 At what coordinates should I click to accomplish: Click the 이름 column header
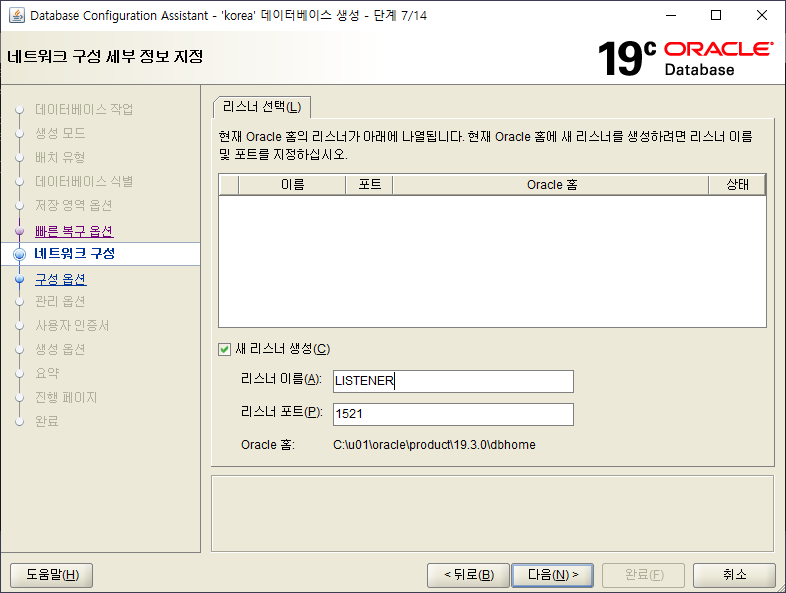pos(292,185)
